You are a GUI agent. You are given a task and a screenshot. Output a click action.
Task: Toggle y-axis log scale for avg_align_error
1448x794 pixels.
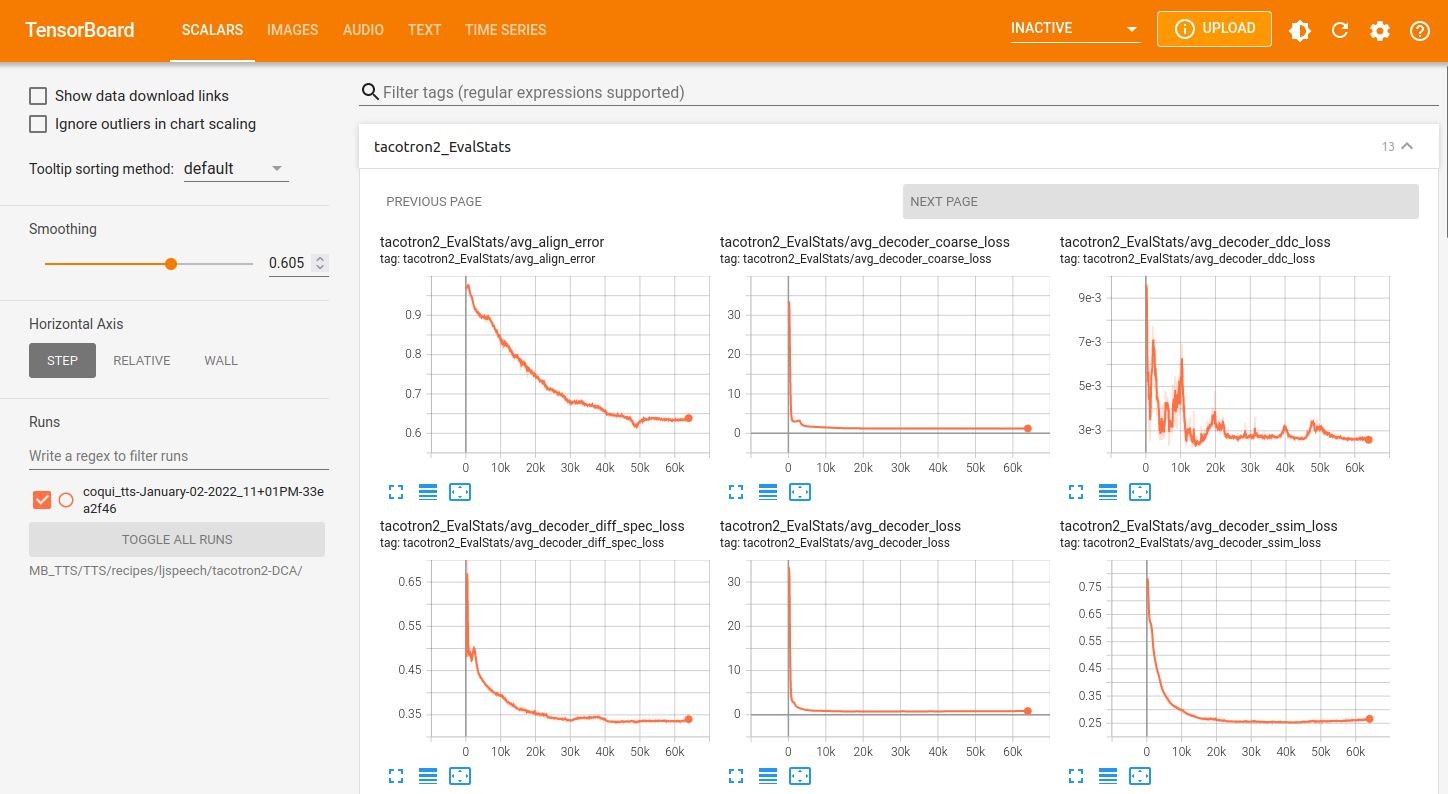[428, 491]
